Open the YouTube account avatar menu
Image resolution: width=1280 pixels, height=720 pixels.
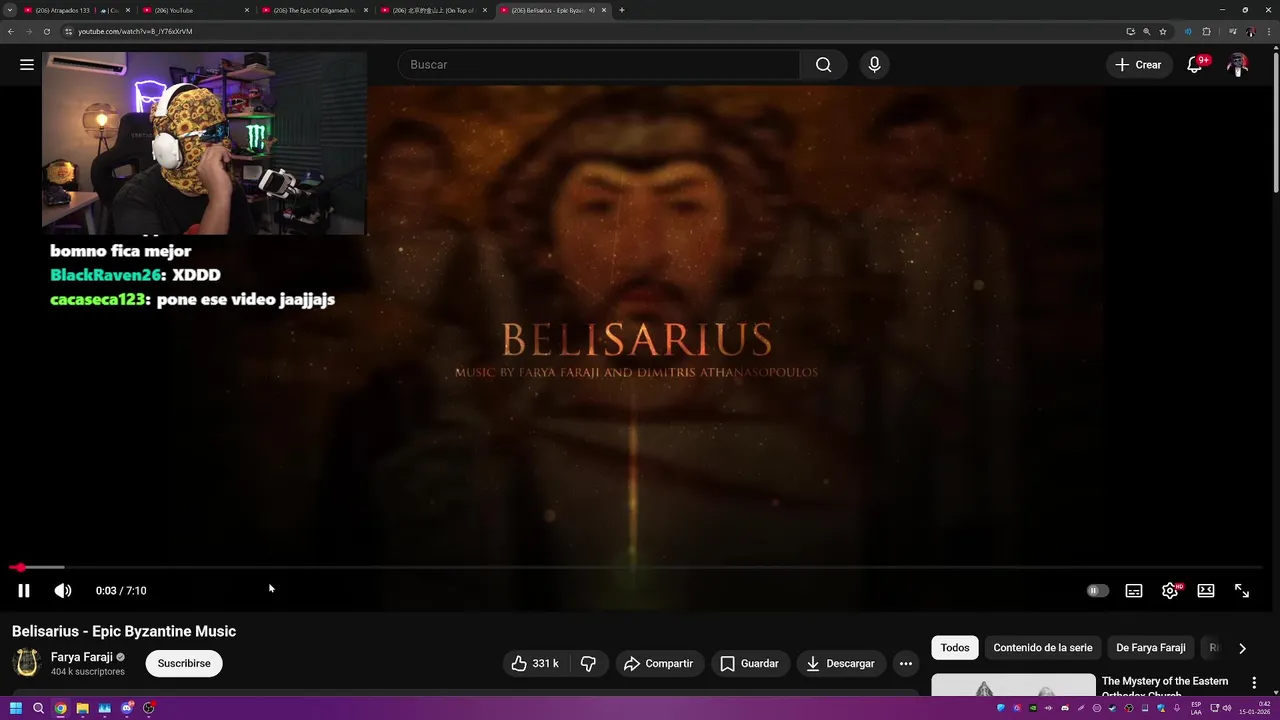pyautogui.click(x=1238, y=64)
